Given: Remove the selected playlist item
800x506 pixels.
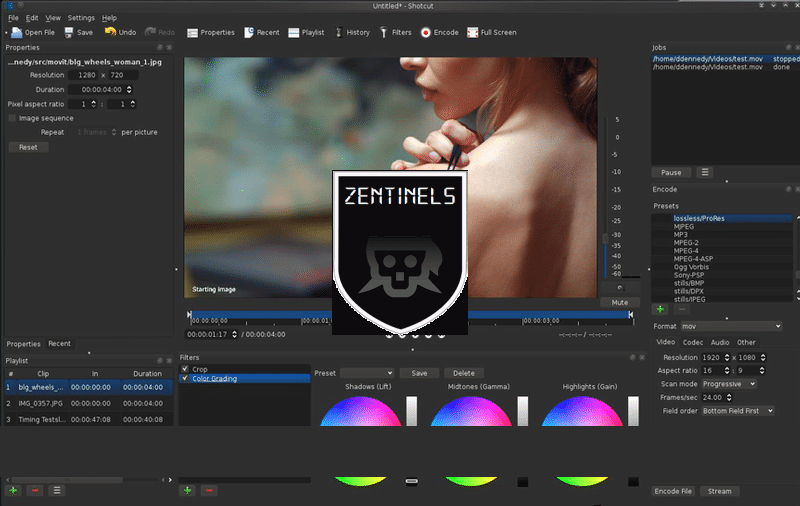Looking at the screenshot, I should [35, 490].
